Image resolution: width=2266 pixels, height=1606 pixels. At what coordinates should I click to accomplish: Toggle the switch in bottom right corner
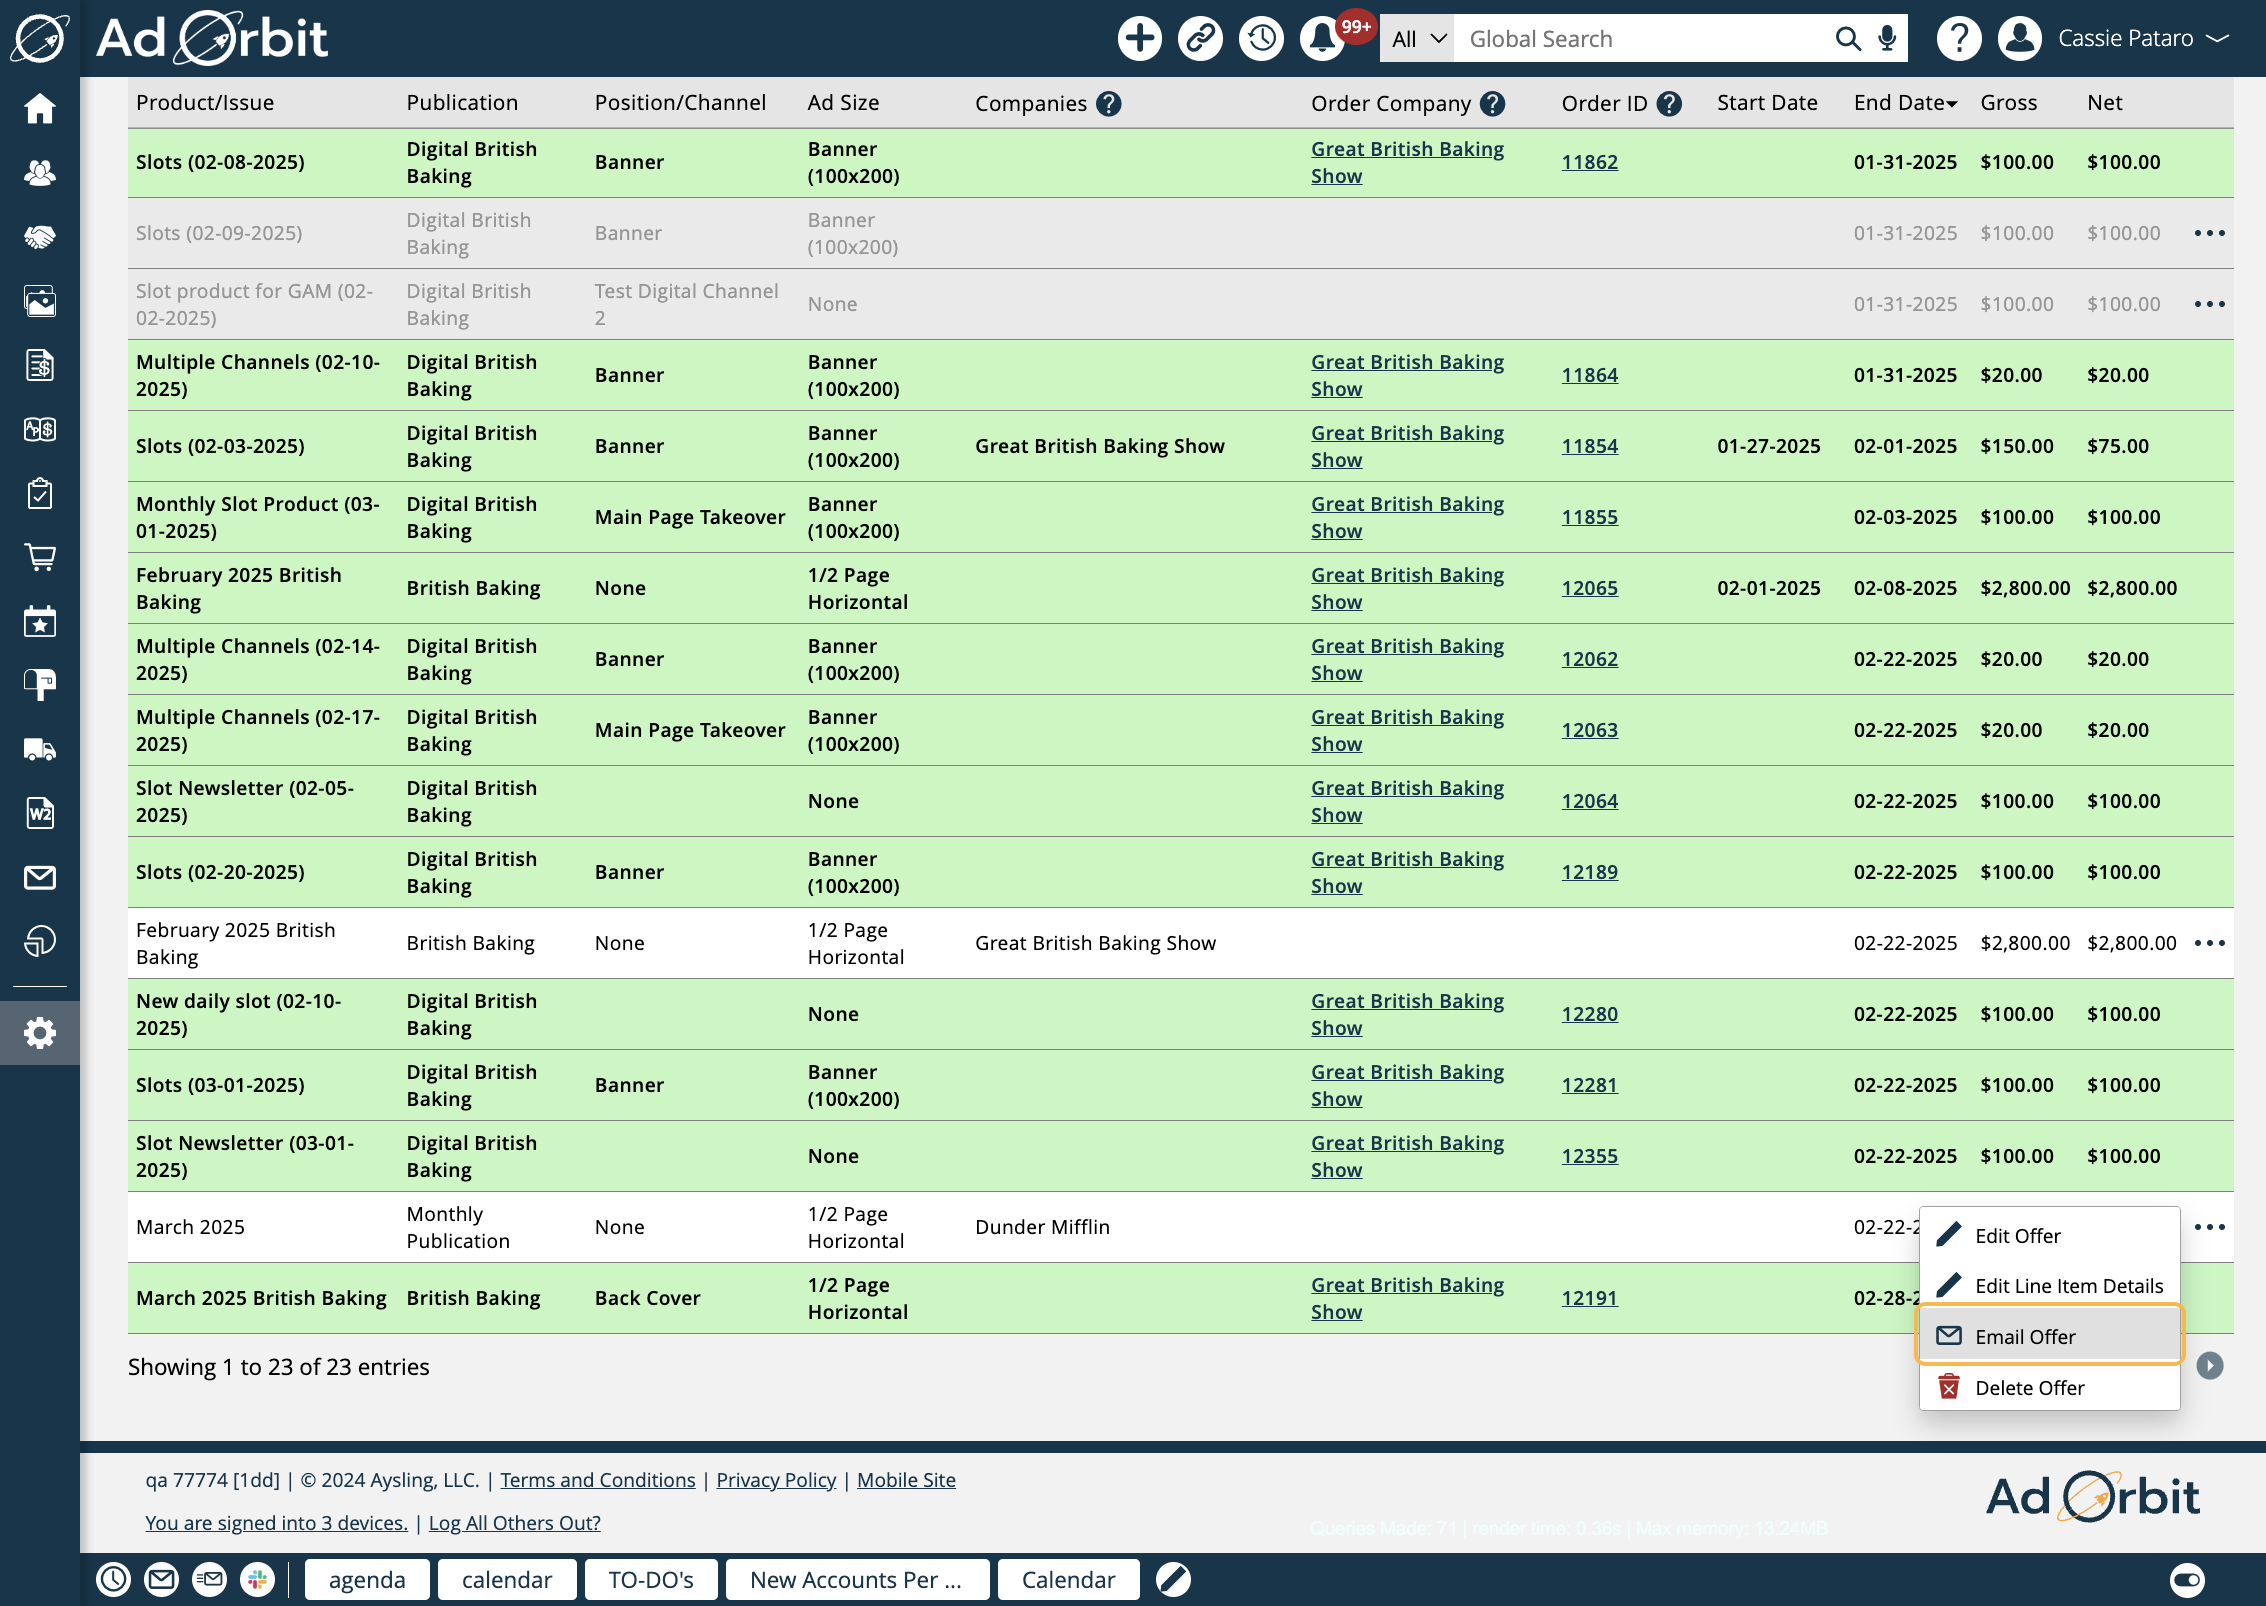click(x=2187, y=1579)
